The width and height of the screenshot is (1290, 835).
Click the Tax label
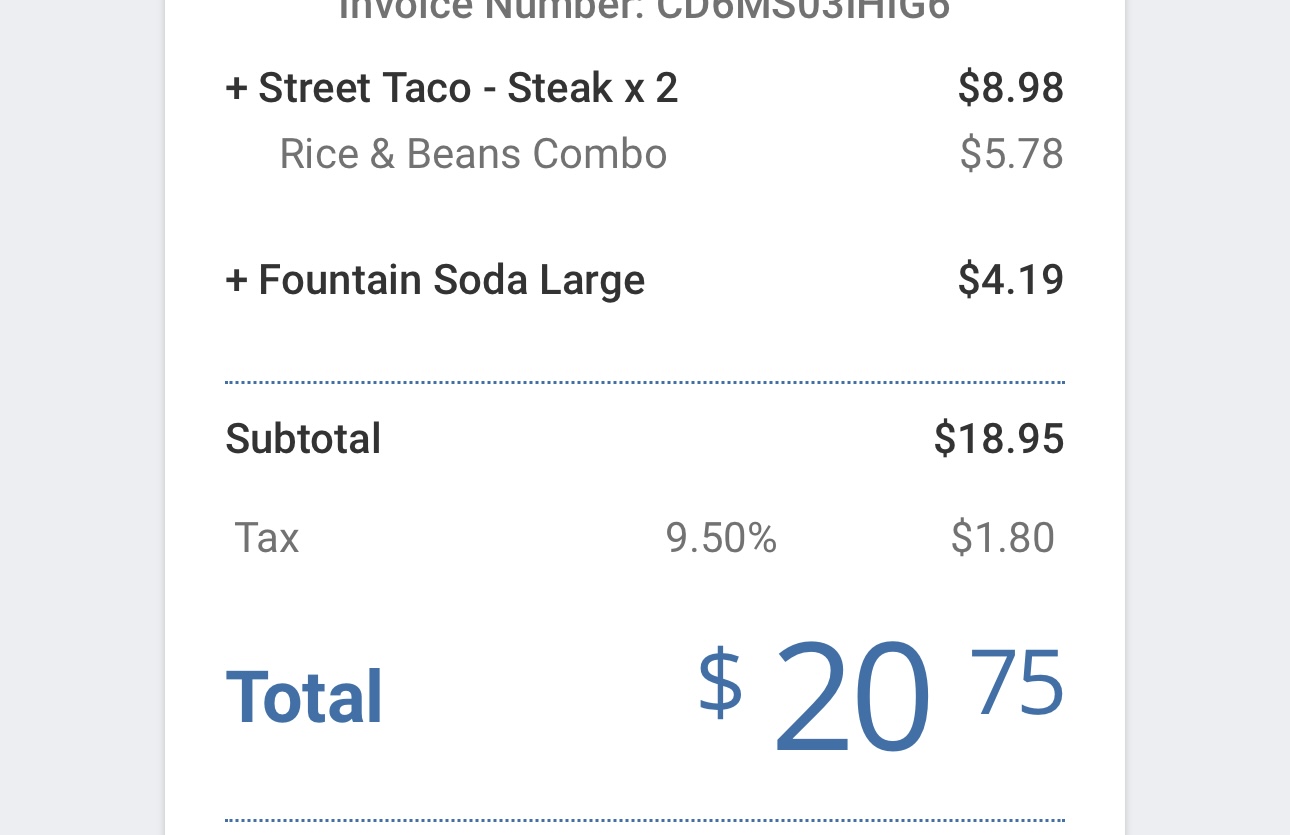(x=267, y=538)
